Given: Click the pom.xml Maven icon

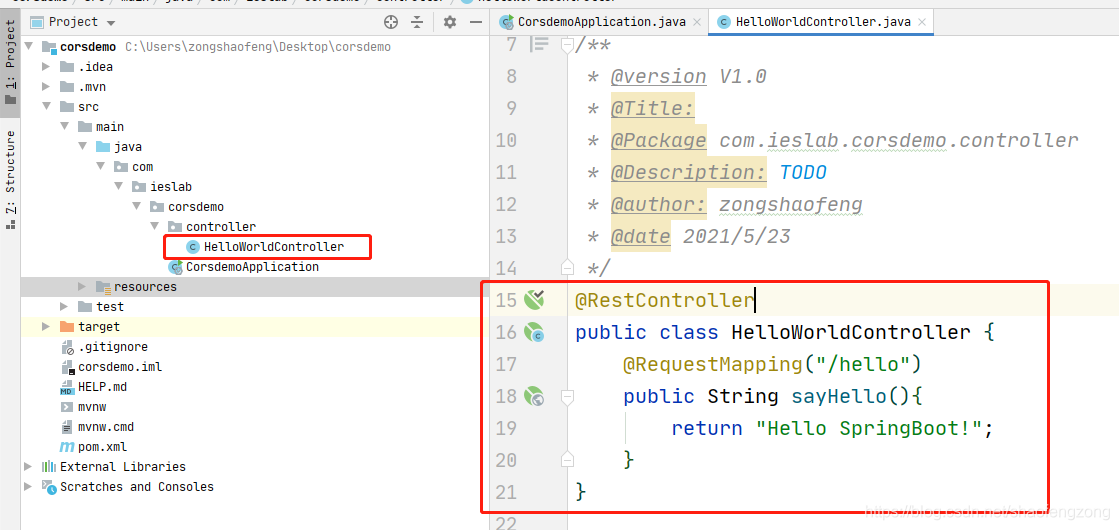Looking at the screenshot, I should click(x=67, y=447).
